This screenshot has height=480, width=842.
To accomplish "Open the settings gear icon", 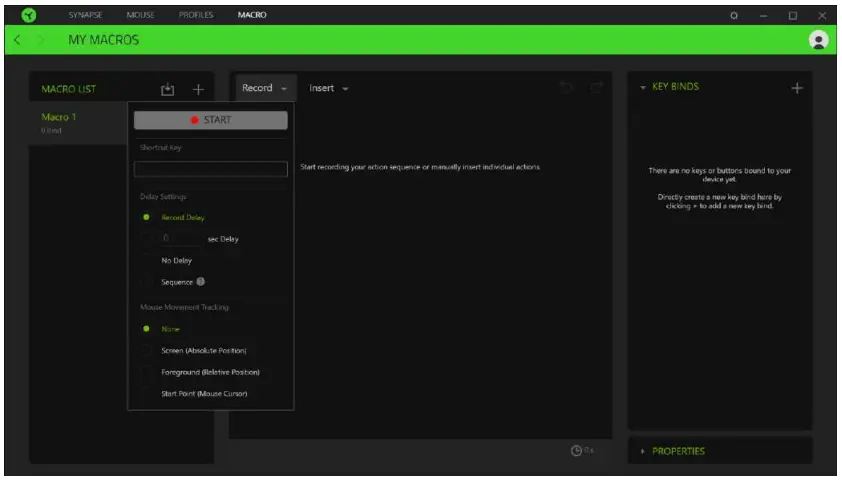I will coord(734,16).
